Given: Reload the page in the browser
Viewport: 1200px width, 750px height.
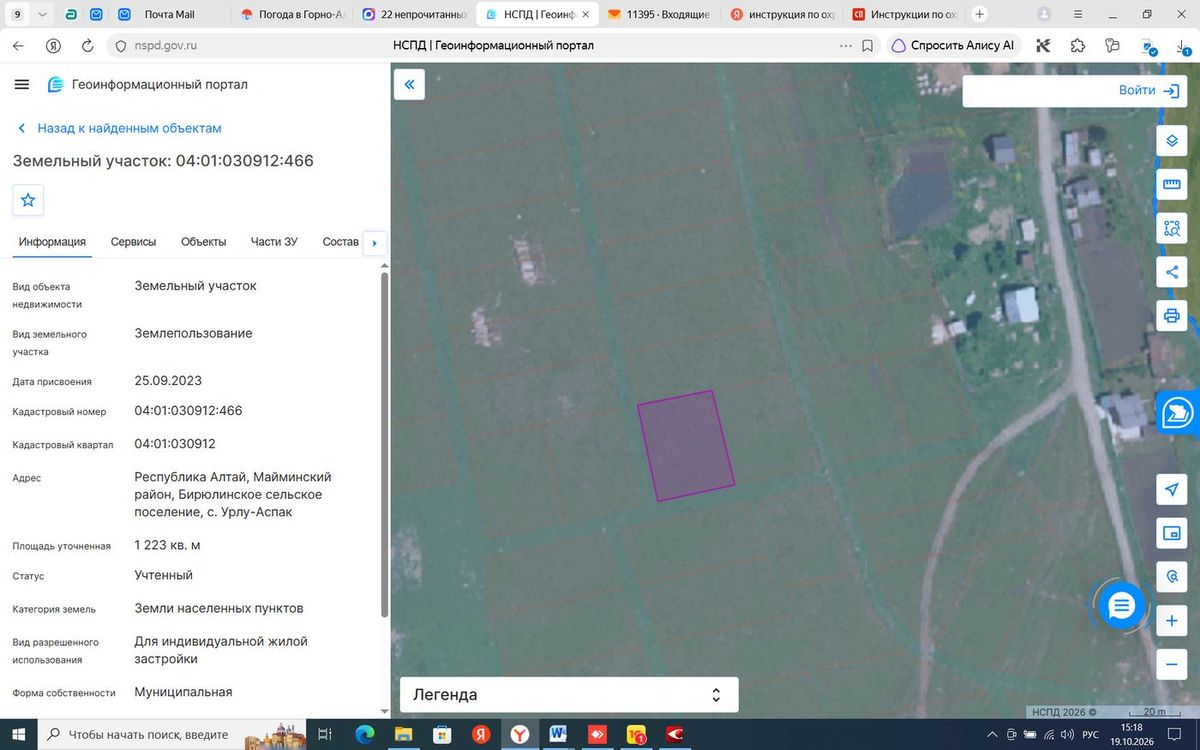Looking at the screenshot, I should 88,45.
